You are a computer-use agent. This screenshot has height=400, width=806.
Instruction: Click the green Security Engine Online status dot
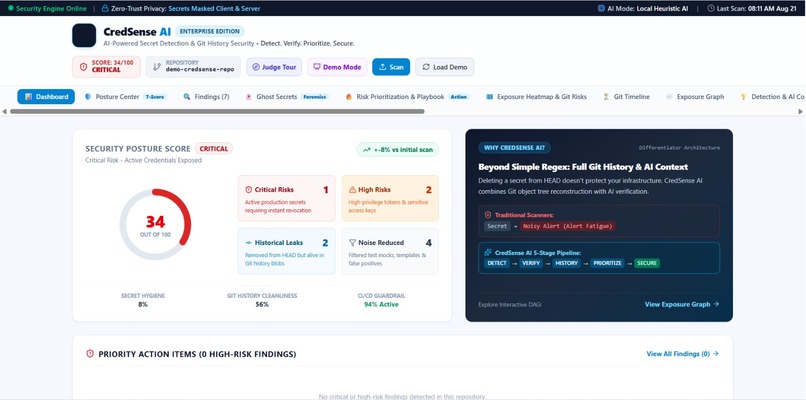point(10,8)
